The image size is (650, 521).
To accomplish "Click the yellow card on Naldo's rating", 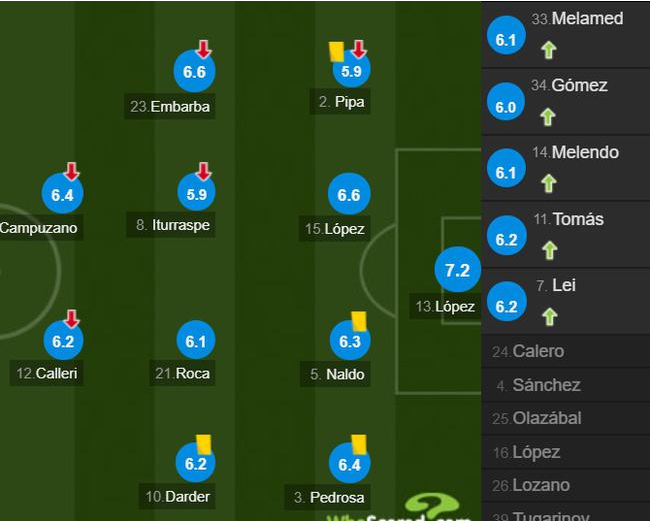I will pos(359,322).
